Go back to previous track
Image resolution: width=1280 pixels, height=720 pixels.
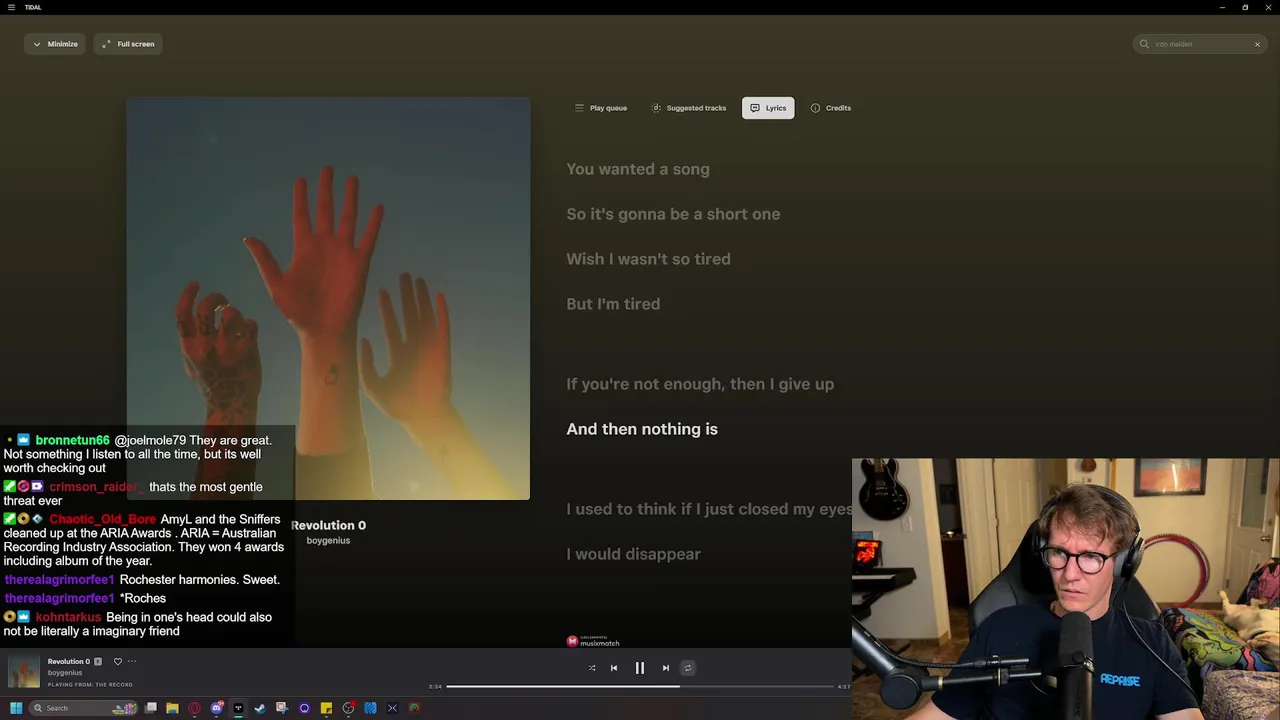[614, 668]
